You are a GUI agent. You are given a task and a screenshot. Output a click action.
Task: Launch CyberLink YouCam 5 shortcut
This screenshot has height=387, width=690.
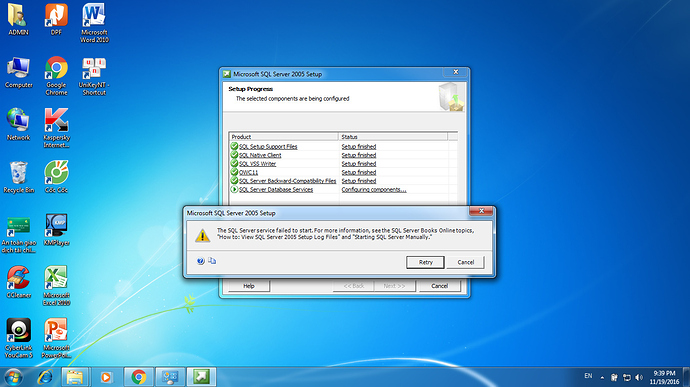point(18,338)
